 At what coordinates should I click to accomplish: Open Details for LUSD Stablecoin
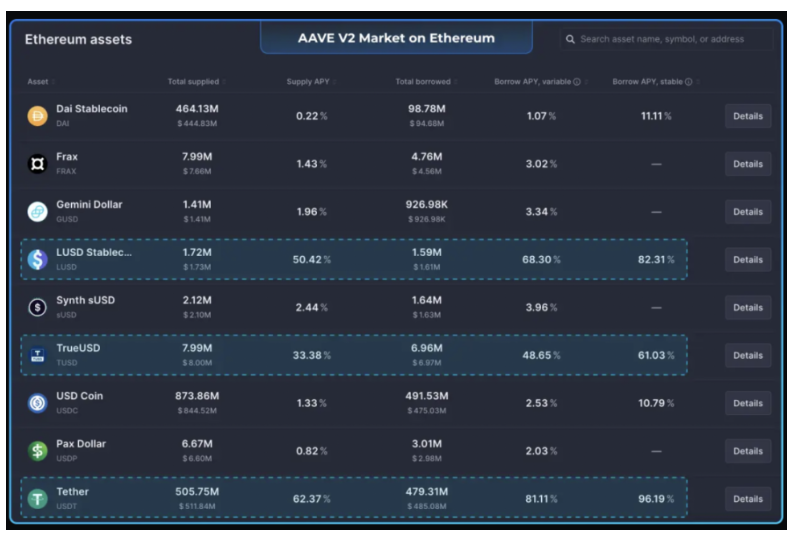coord(748,259)
